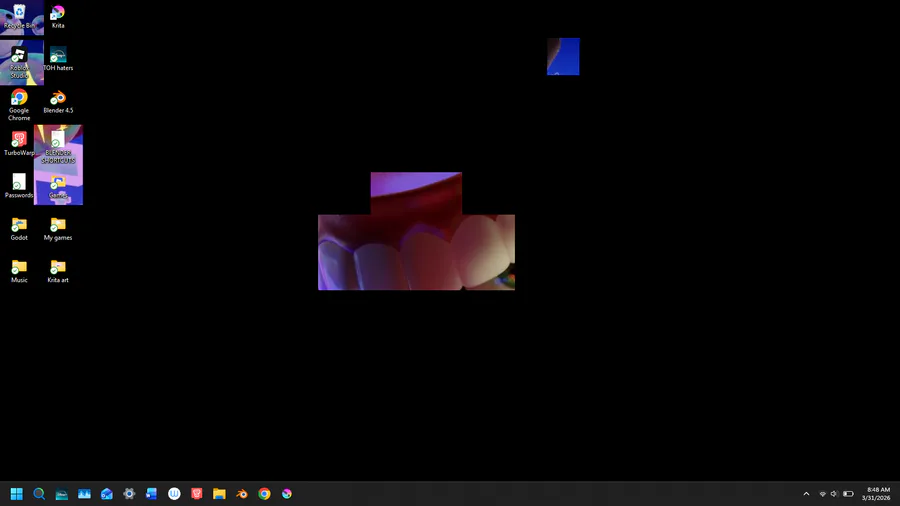The width and height of the screenshot is (900, 506).
Task: Open the blue skyline icon in taskbar
Action: point(84,494)
